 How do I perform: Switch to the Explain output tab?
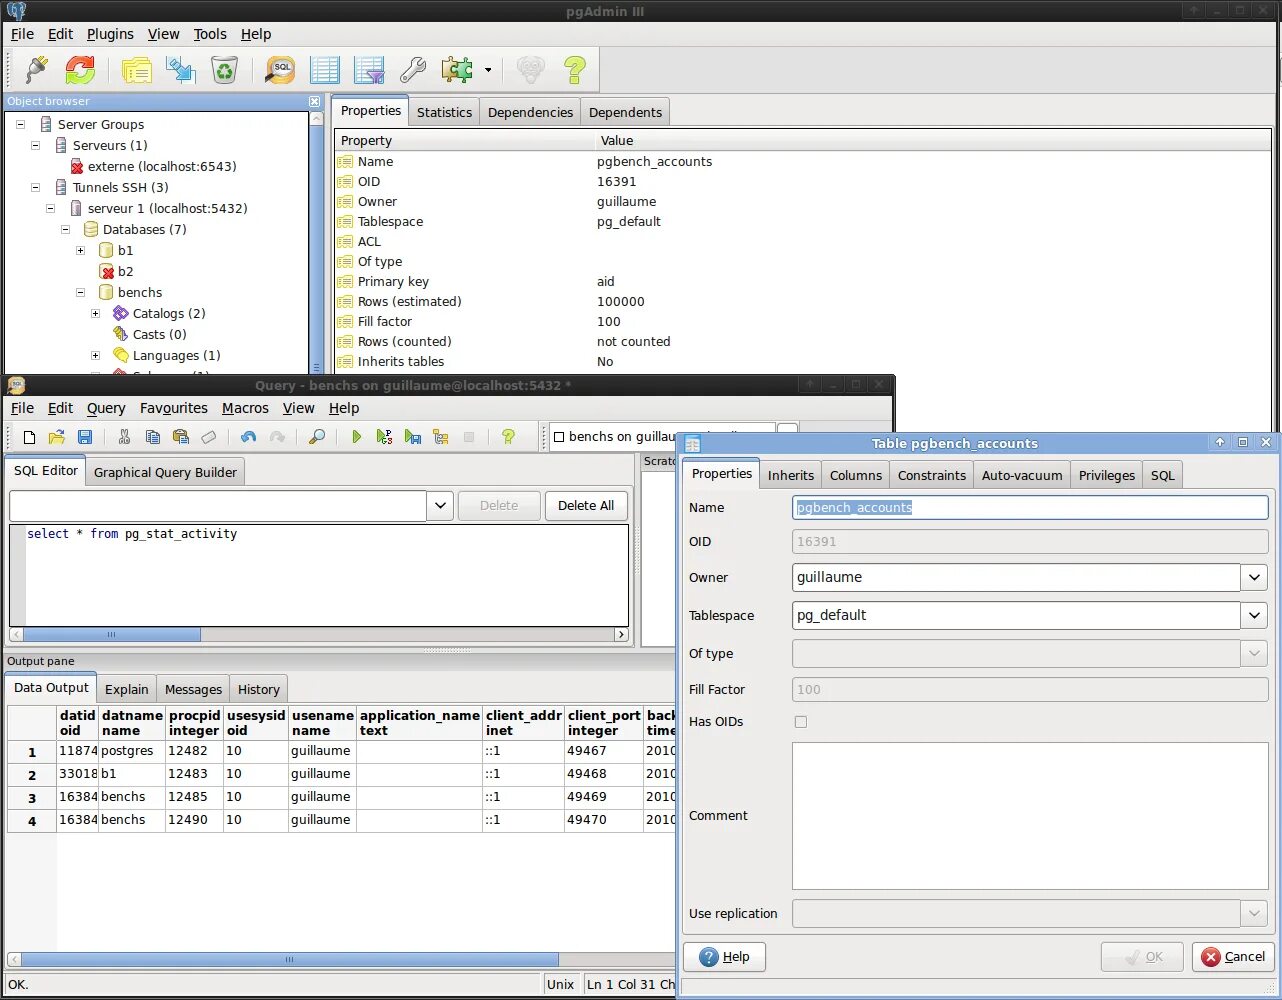pyautogui.click(x=127, y=689)
